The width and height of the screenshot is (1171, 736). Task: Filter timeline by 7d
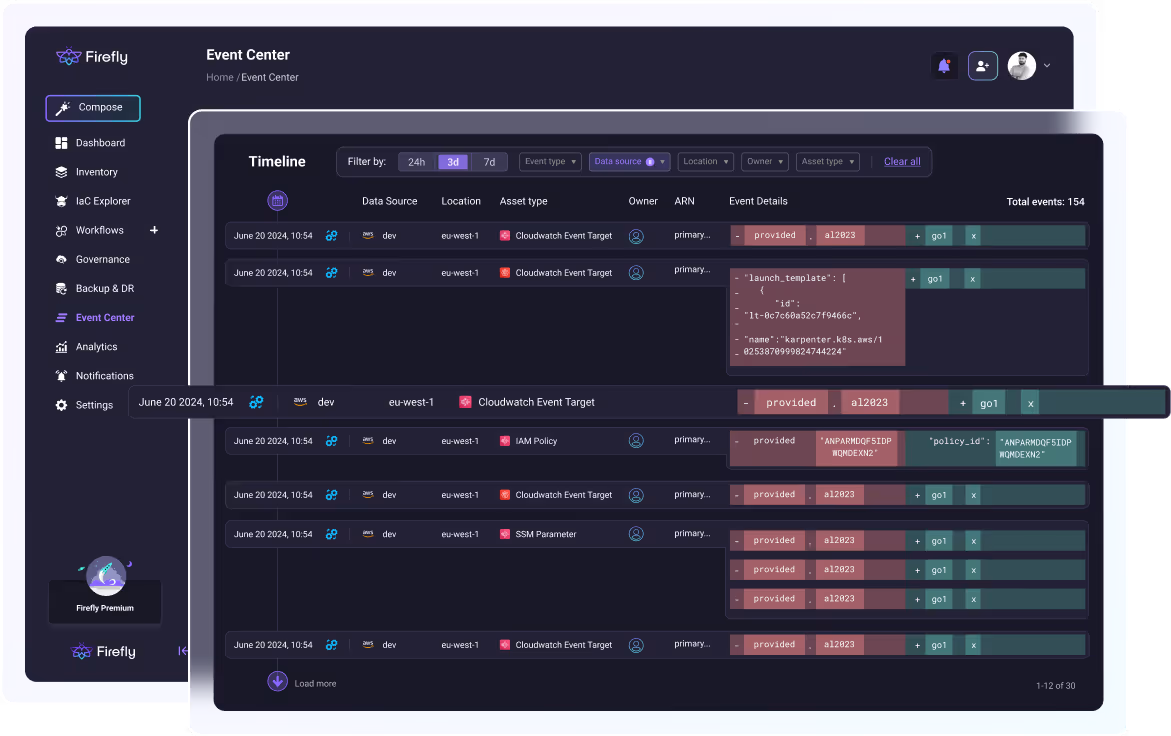point(489,162)
